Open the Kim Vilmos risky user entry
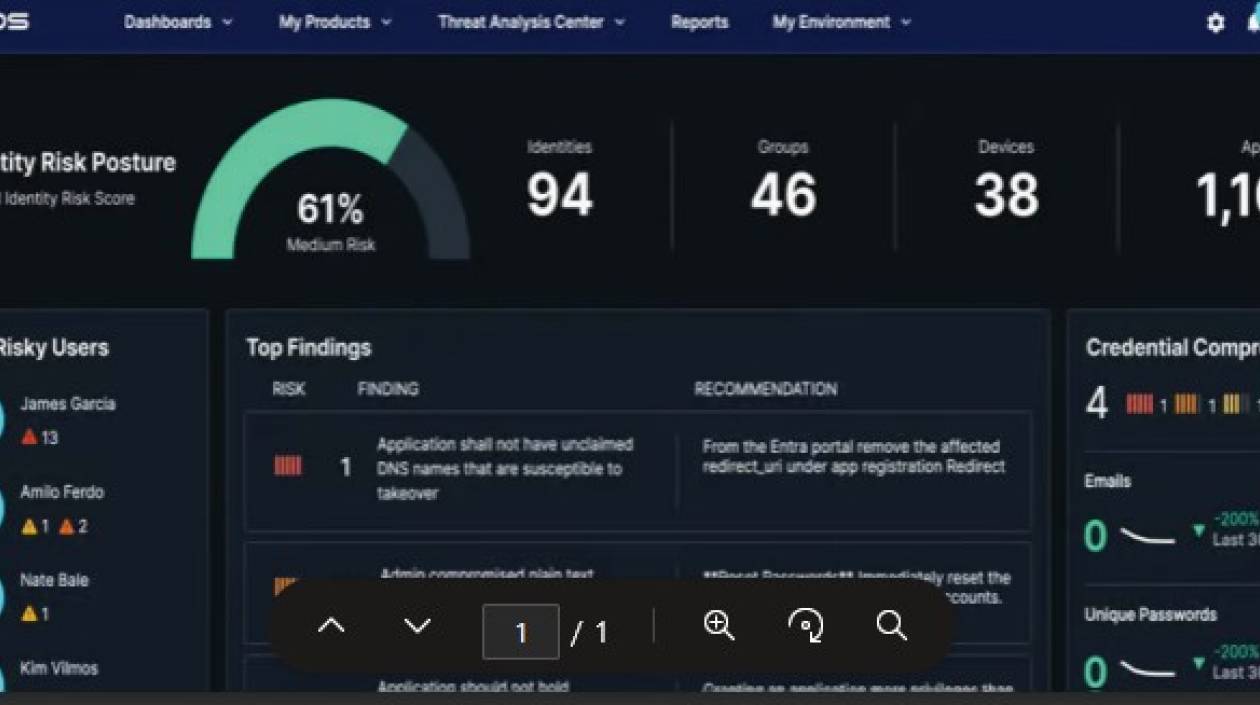 61,668
